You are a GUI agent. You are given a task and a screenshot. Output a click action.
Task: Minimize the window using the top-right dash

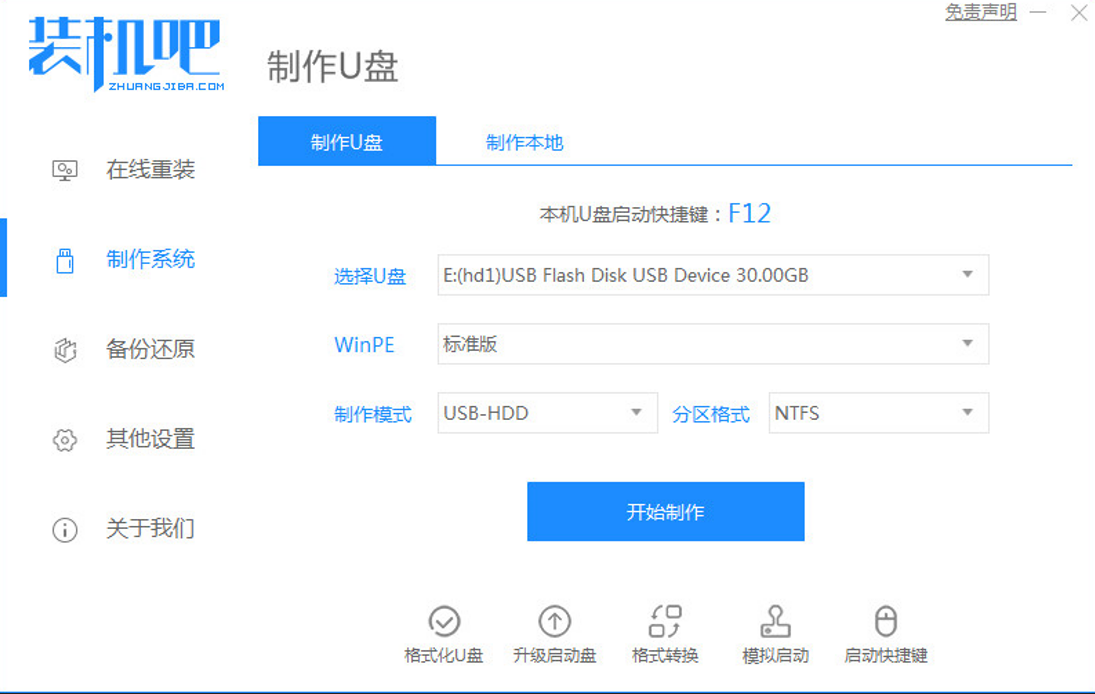1039,13
